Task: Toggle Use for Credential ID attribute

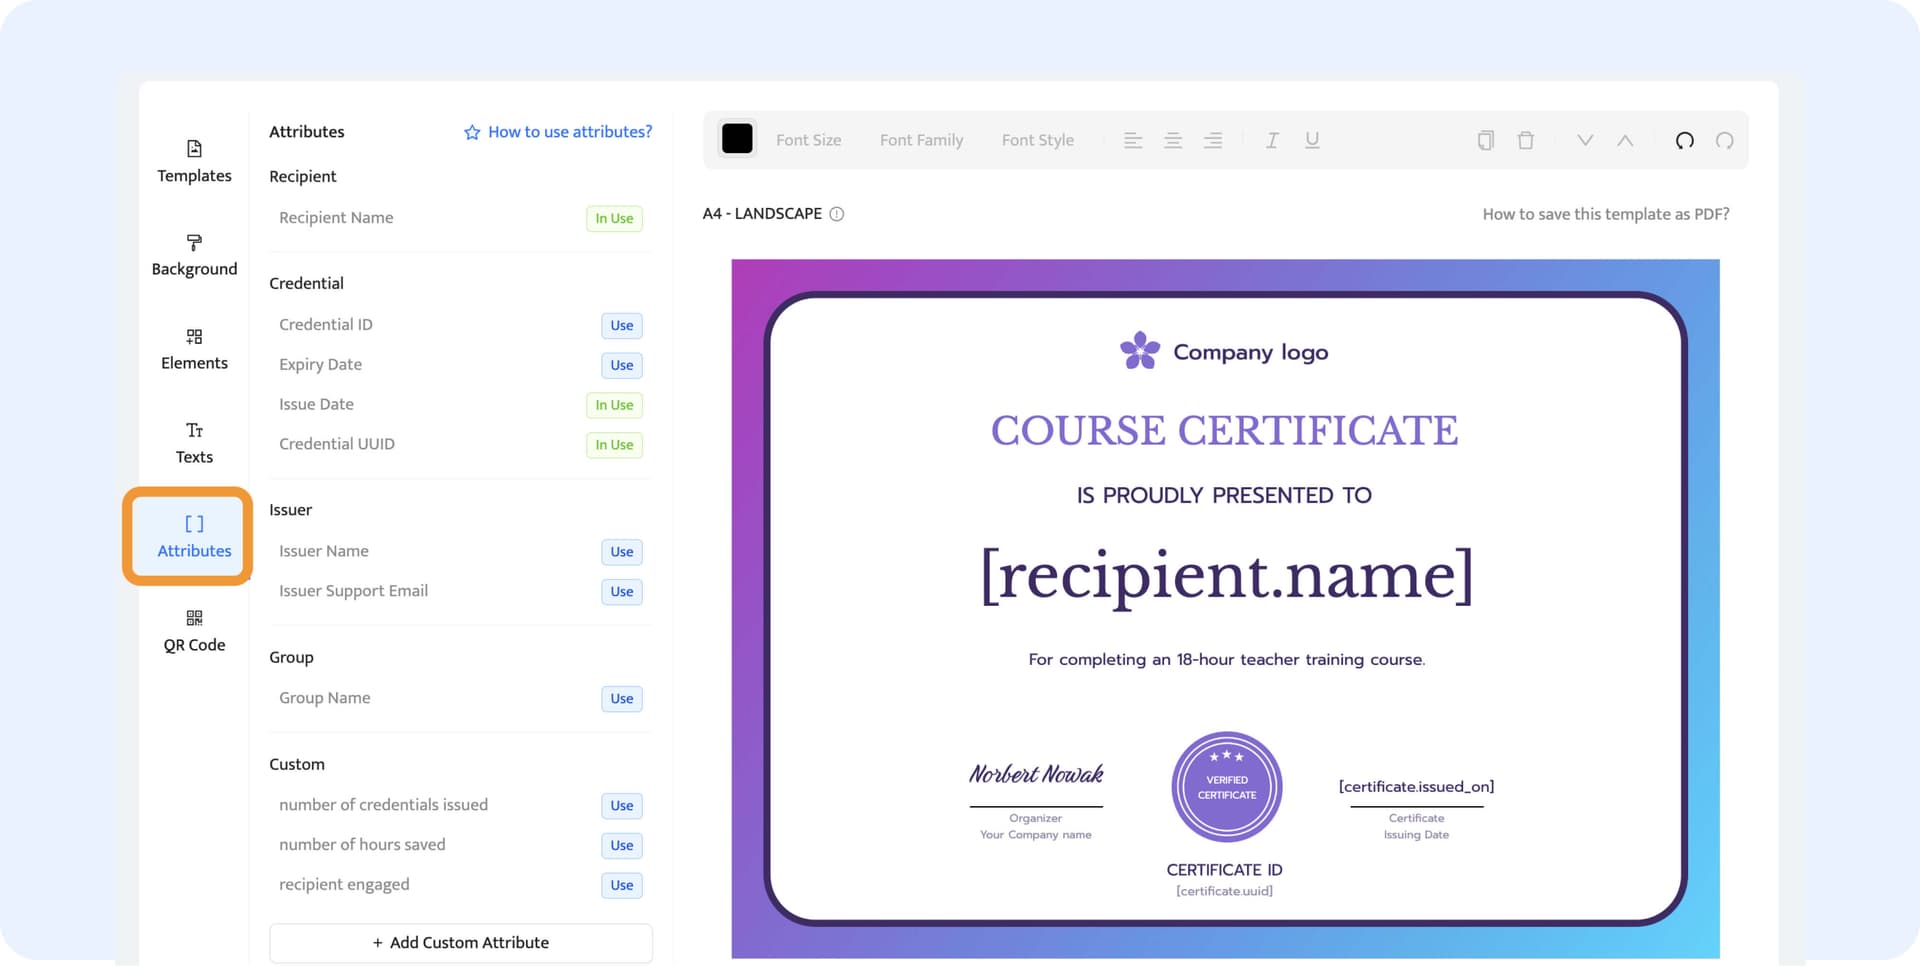Action: tap(621, 326)
